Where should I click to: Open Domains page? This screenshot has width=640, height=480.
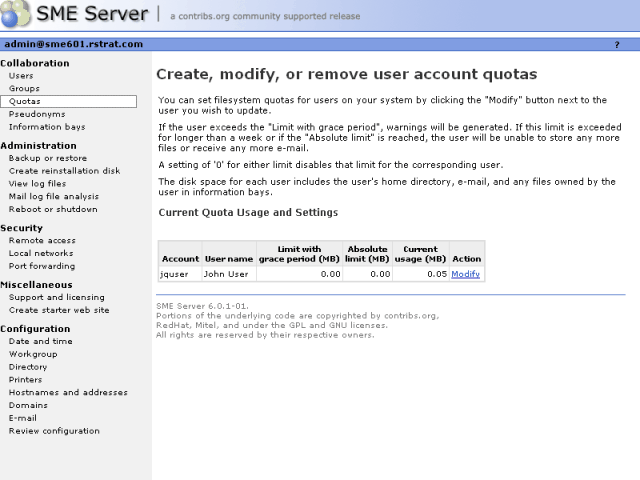coord(28,405)
